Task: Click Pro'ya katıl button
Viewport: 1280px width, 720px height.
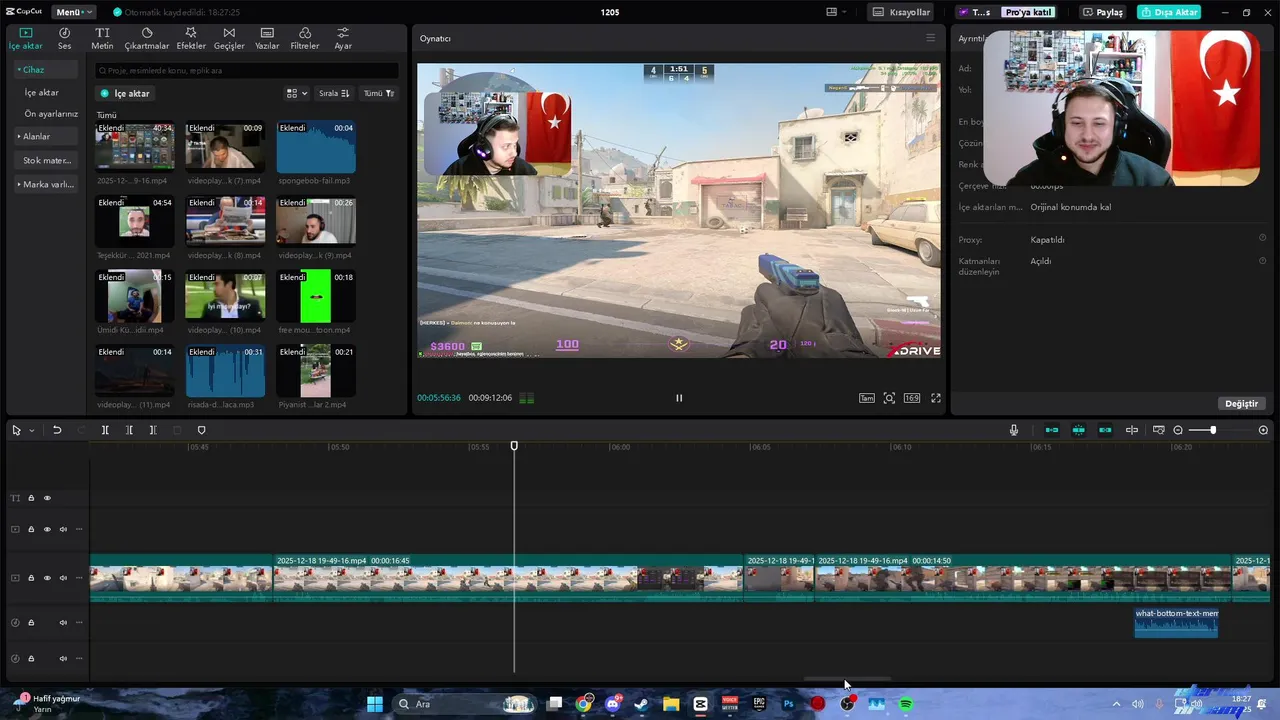Action: pos(1028,12)
